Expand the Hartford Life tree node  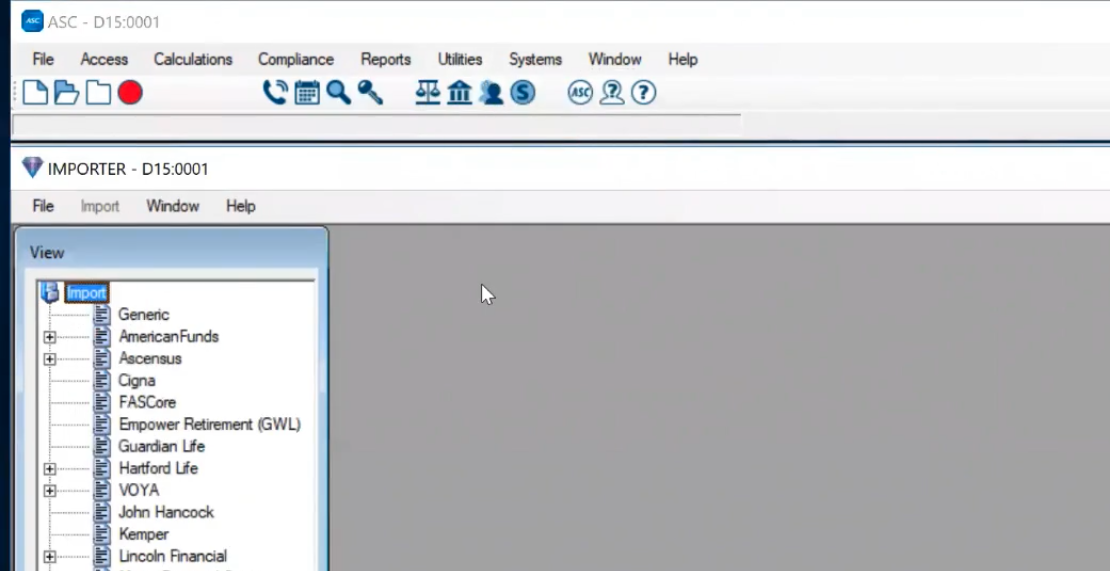pyautogui.click(x=50, y=468)
